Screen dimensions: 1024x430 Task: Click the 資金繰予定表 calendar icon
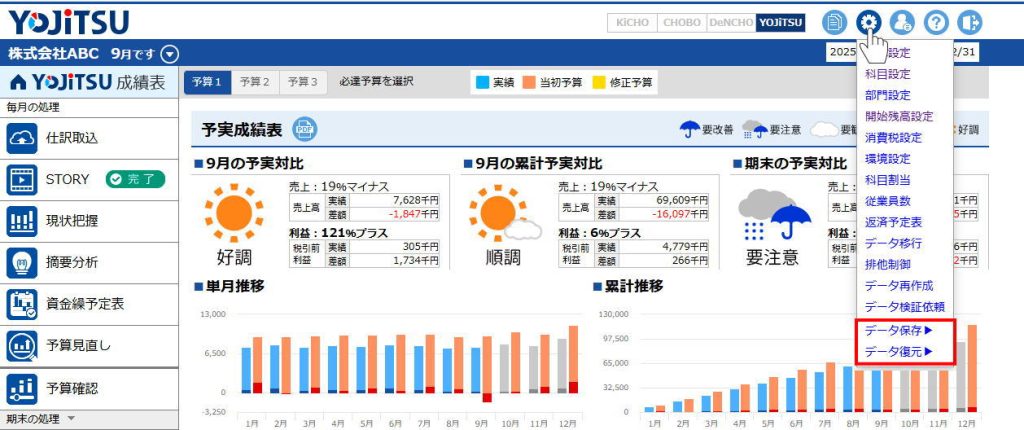22,304
